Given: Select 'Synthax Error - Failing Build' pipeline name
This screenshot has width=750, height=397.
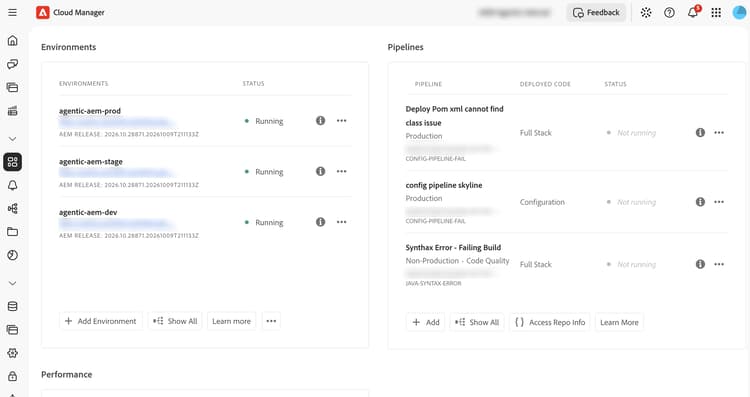Looking at the screenshot, I should 453,247.
